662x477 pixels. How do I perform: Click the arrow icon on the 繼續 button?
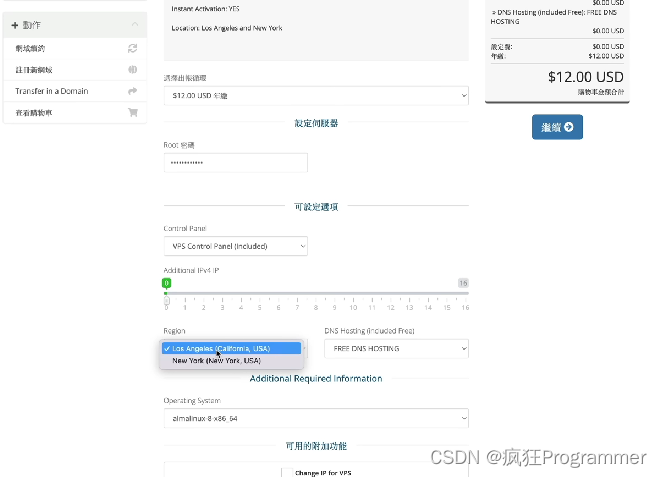pyautogui.click(x=569, y=127)
